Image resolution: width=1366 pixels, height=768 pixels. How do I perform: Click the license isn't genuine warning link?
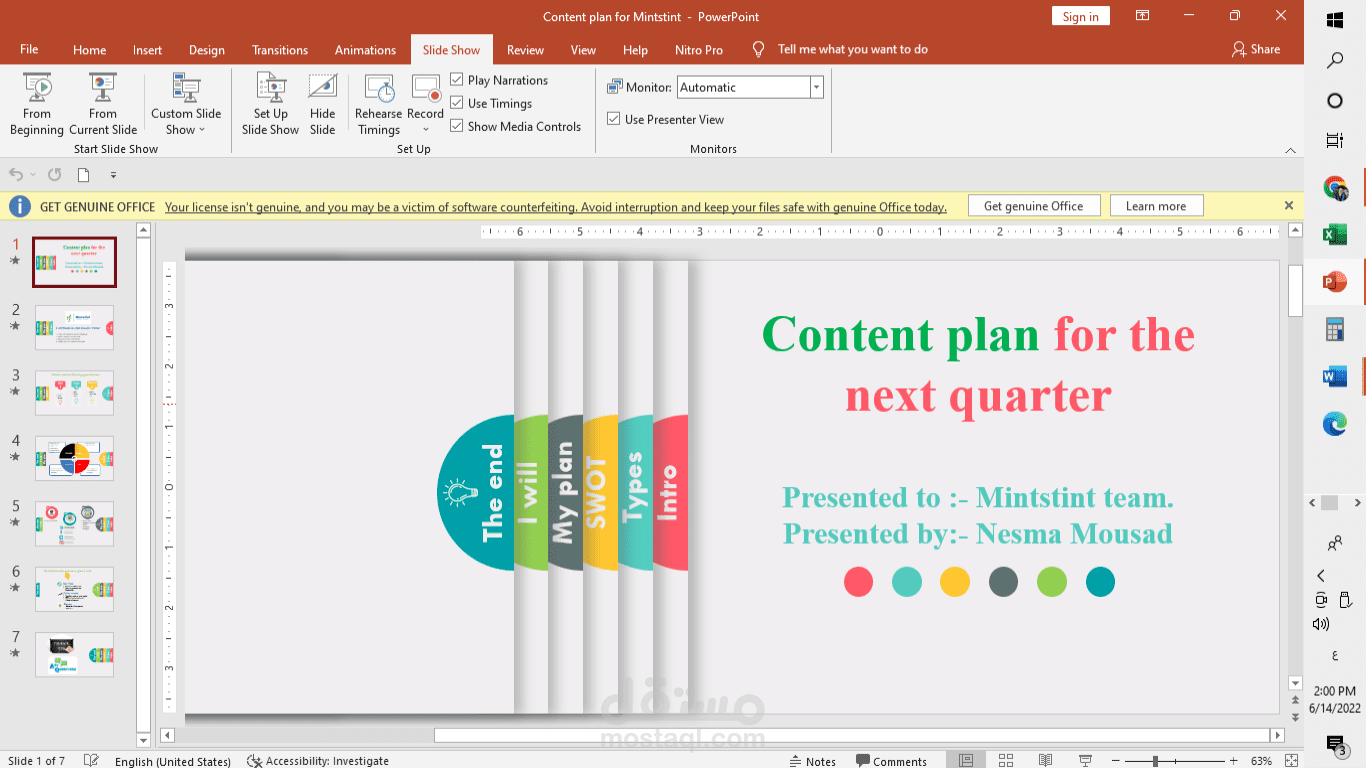(556, 207)
